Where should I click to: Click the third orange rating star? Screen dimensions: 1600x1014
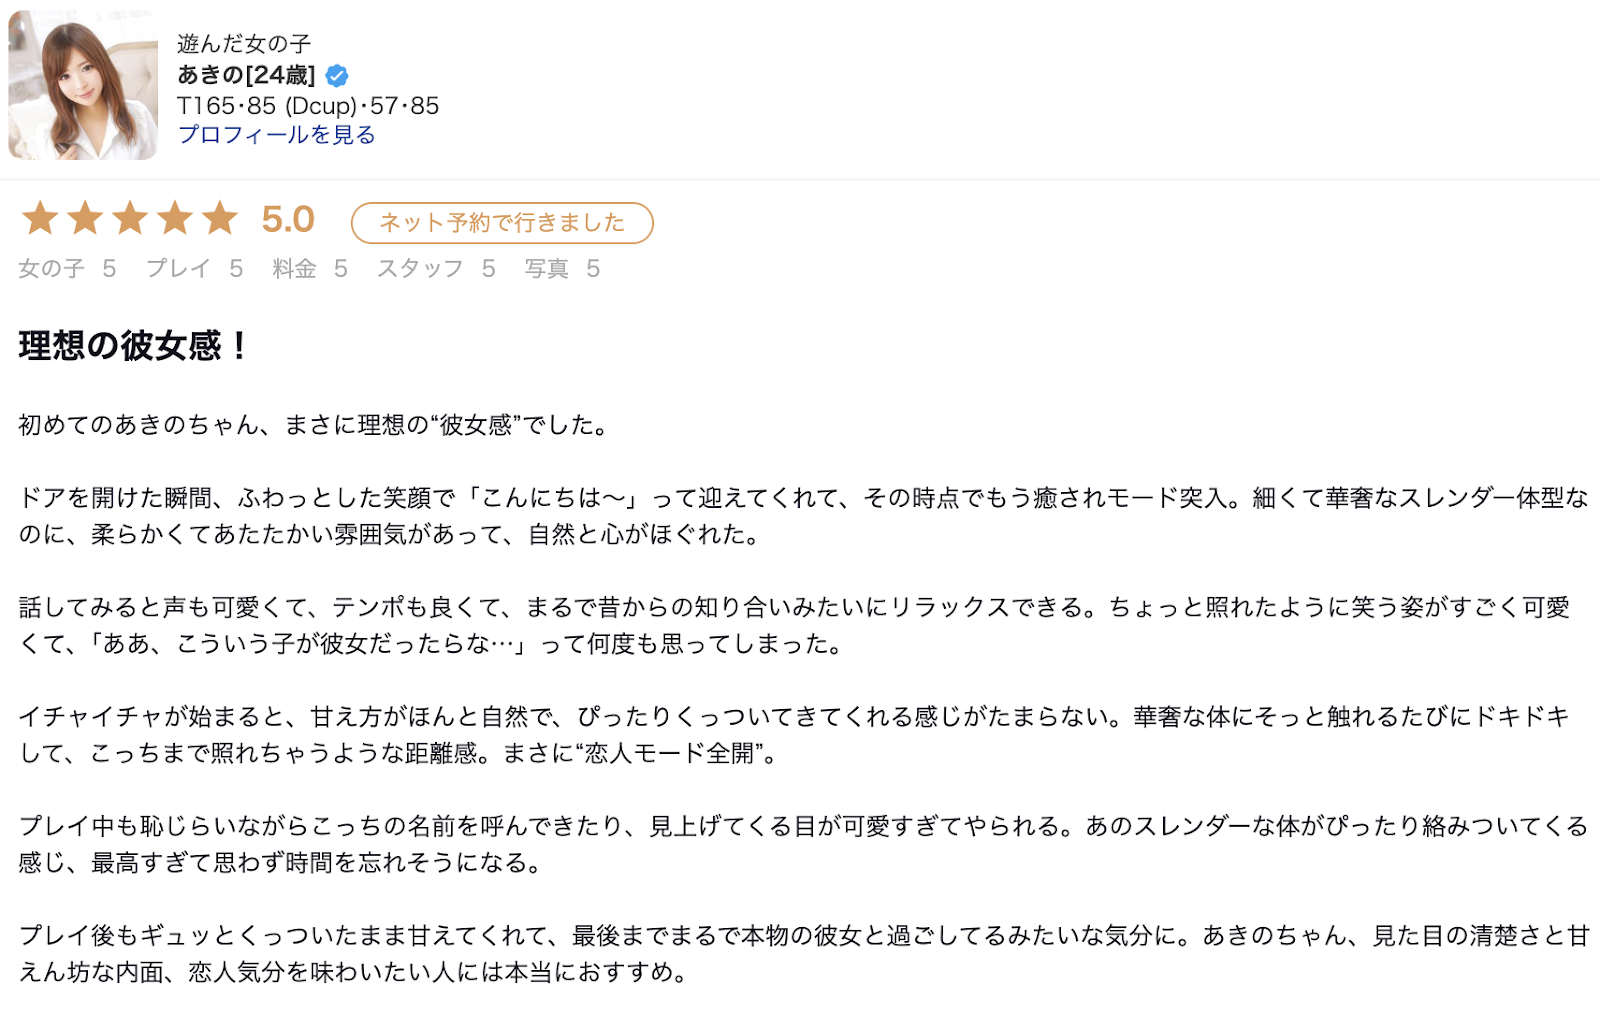(130, 218)
